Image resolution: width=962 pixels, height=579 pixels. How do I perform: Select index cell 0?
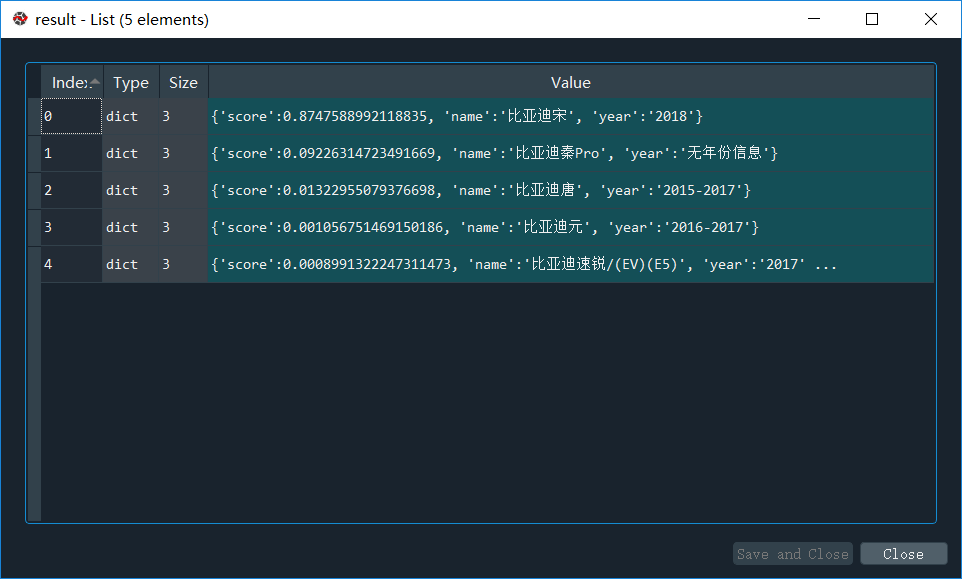click(x=71, y=116)
